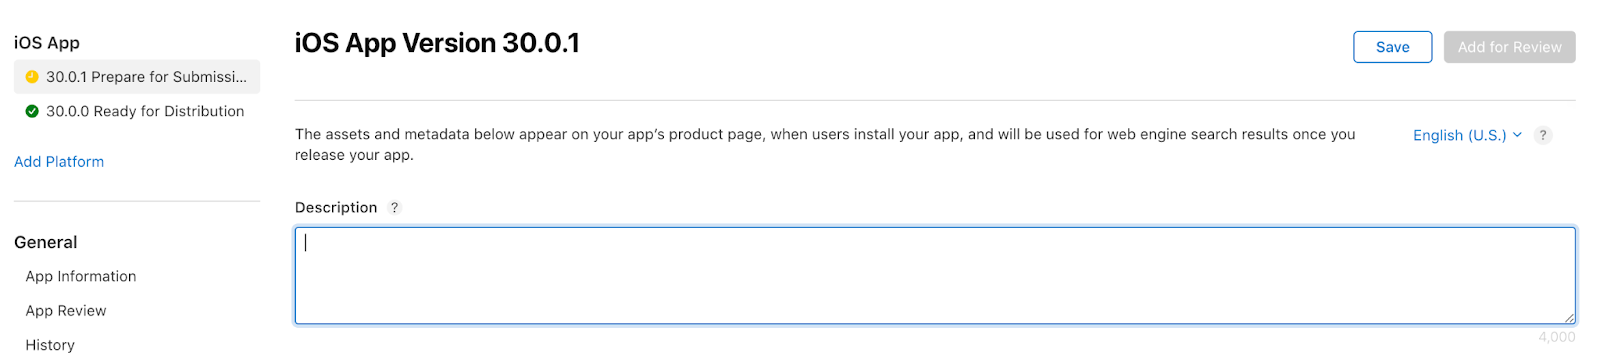Select 30.0.1 Prepare for Submission version
Viewport: 1600px width, 363px height.
(137, 77)
